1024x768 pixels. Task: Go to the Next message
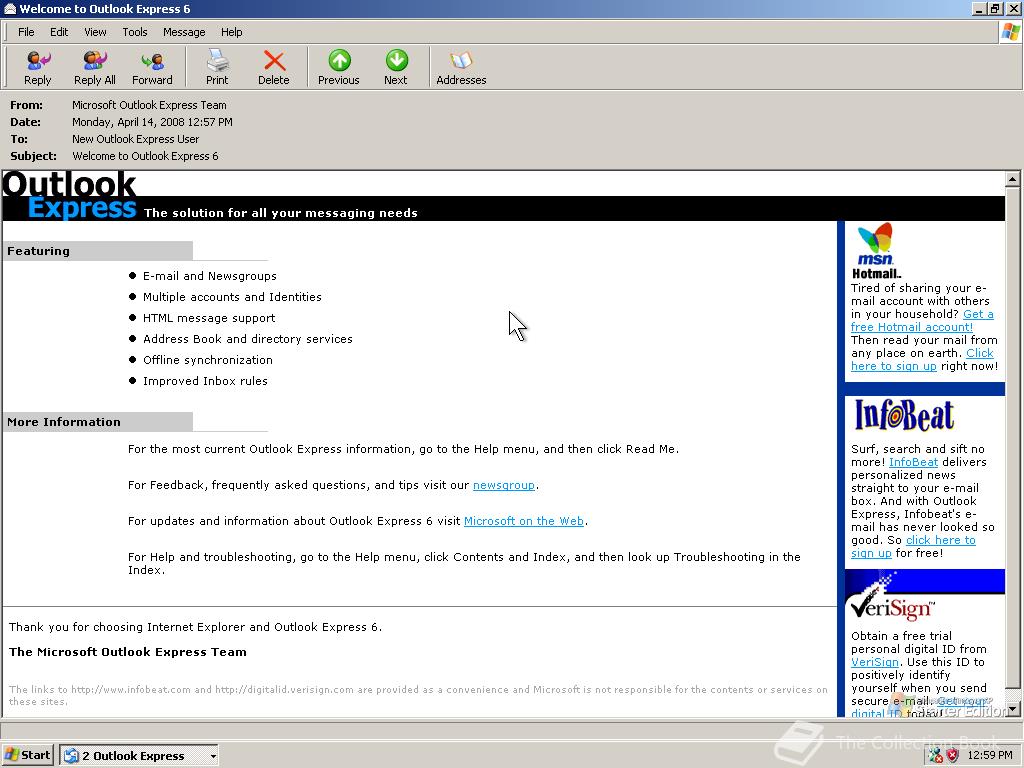click(x=396, y=67)
